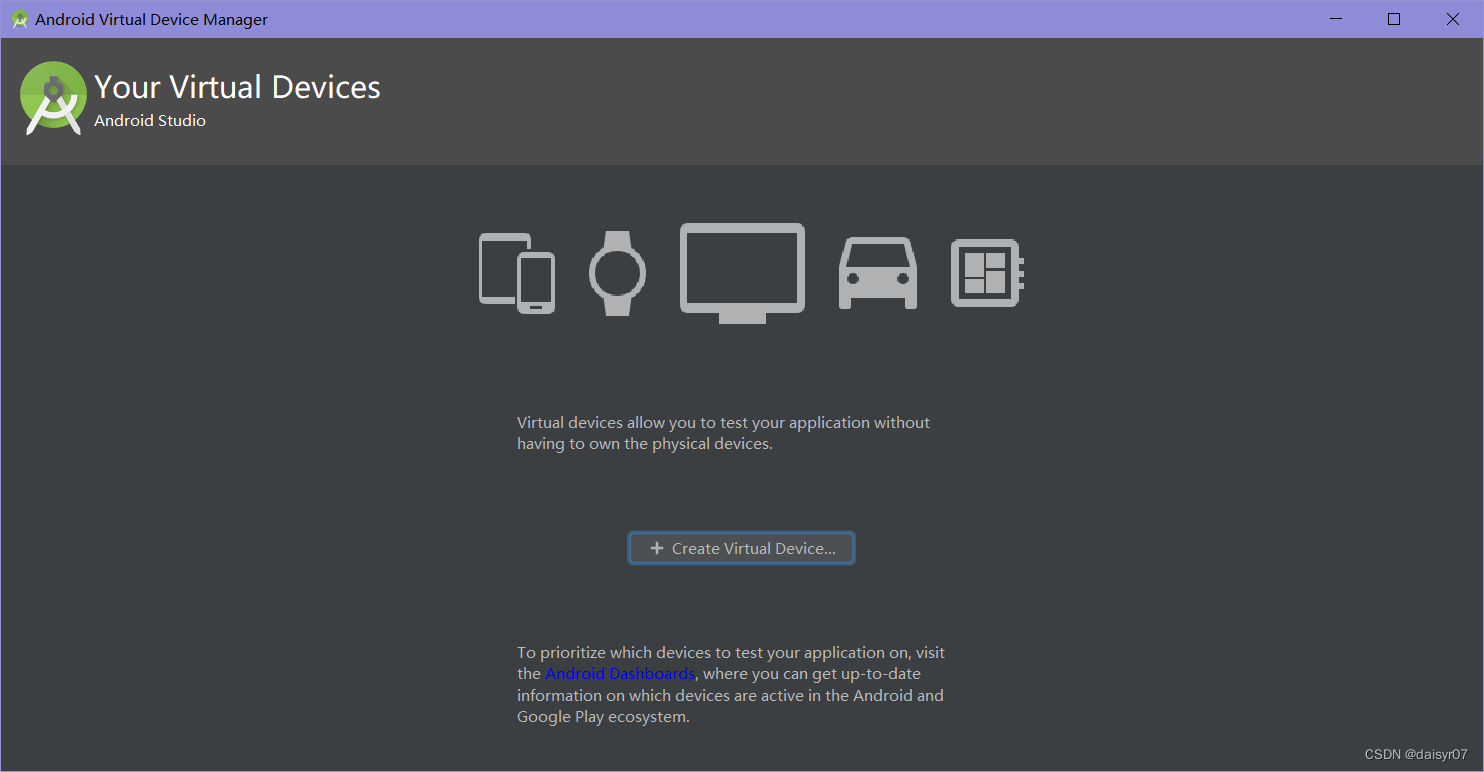The height and width of the screenshot is (772, 1484).
Task: Click the Android TV screen icon
Action: (x=742, y=273)
